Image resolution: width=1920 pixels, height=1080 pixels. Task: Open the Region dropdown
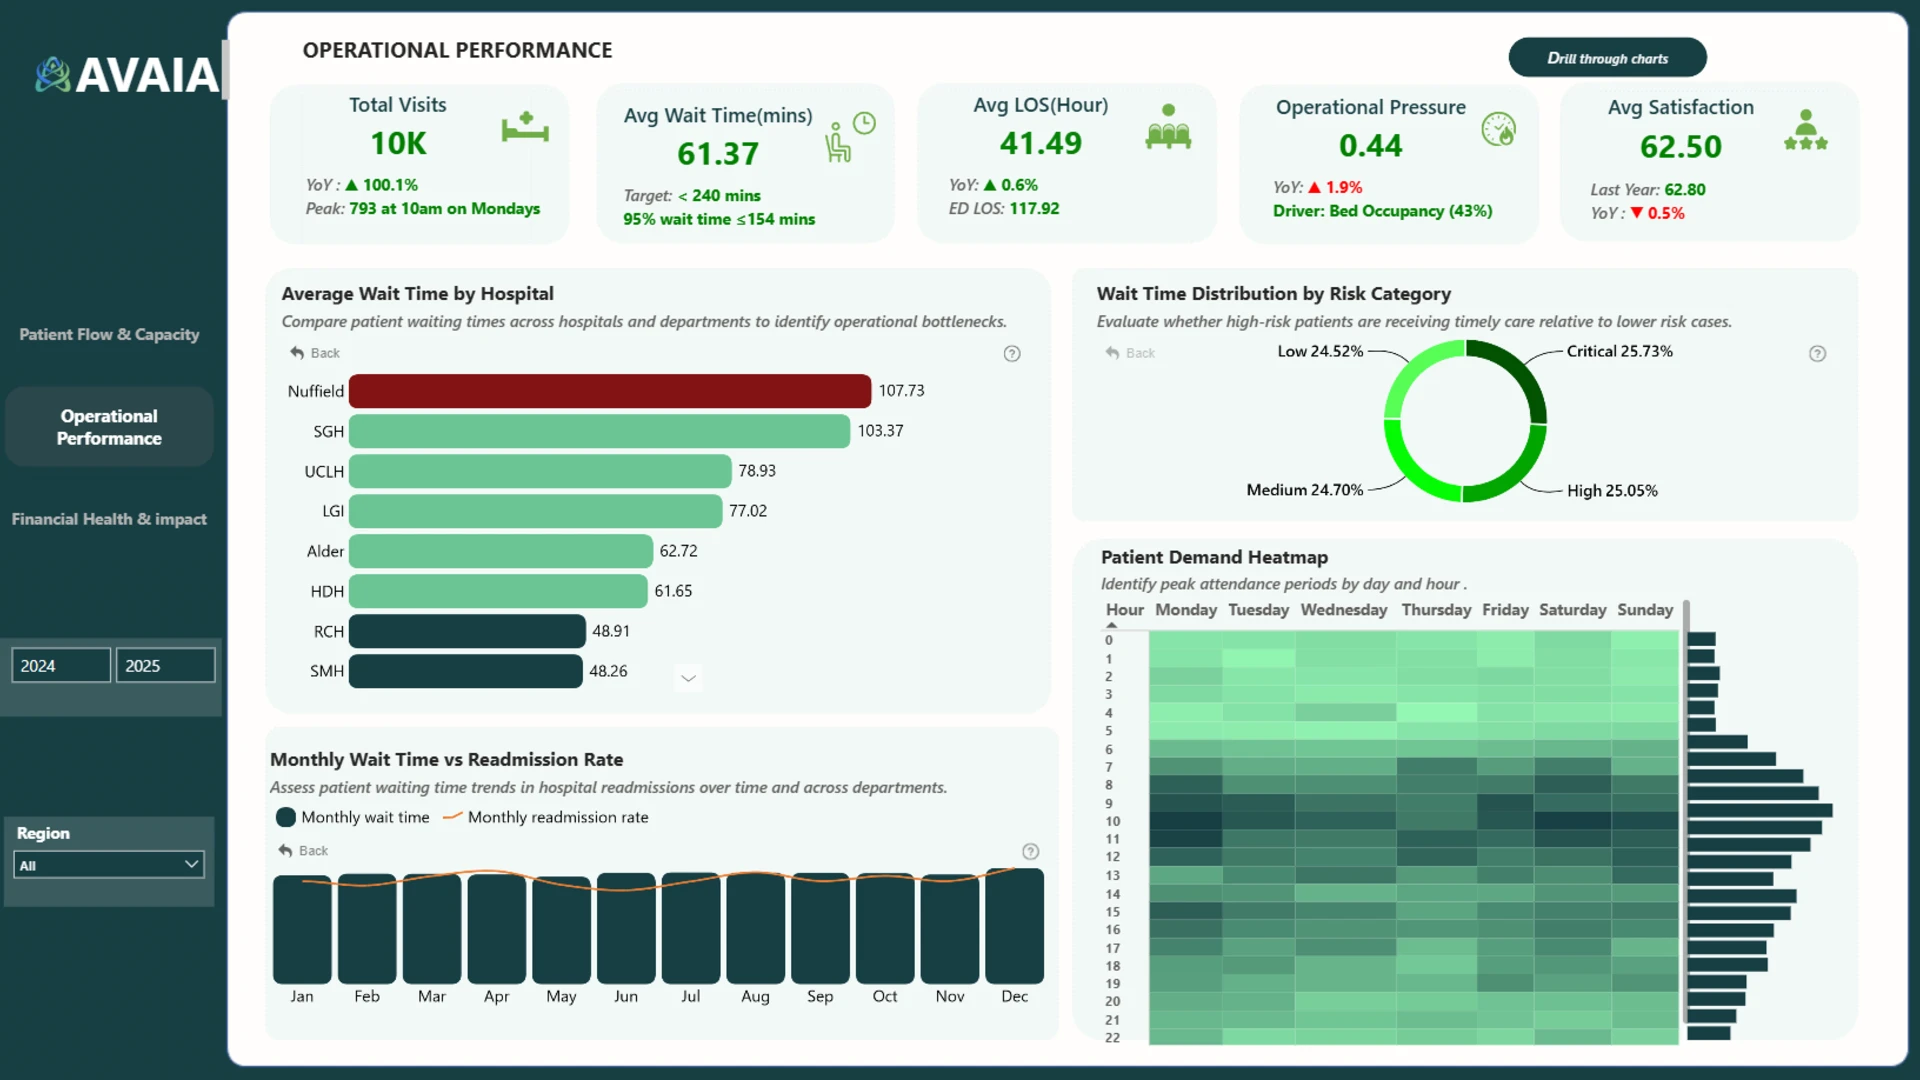pos(109,865)
